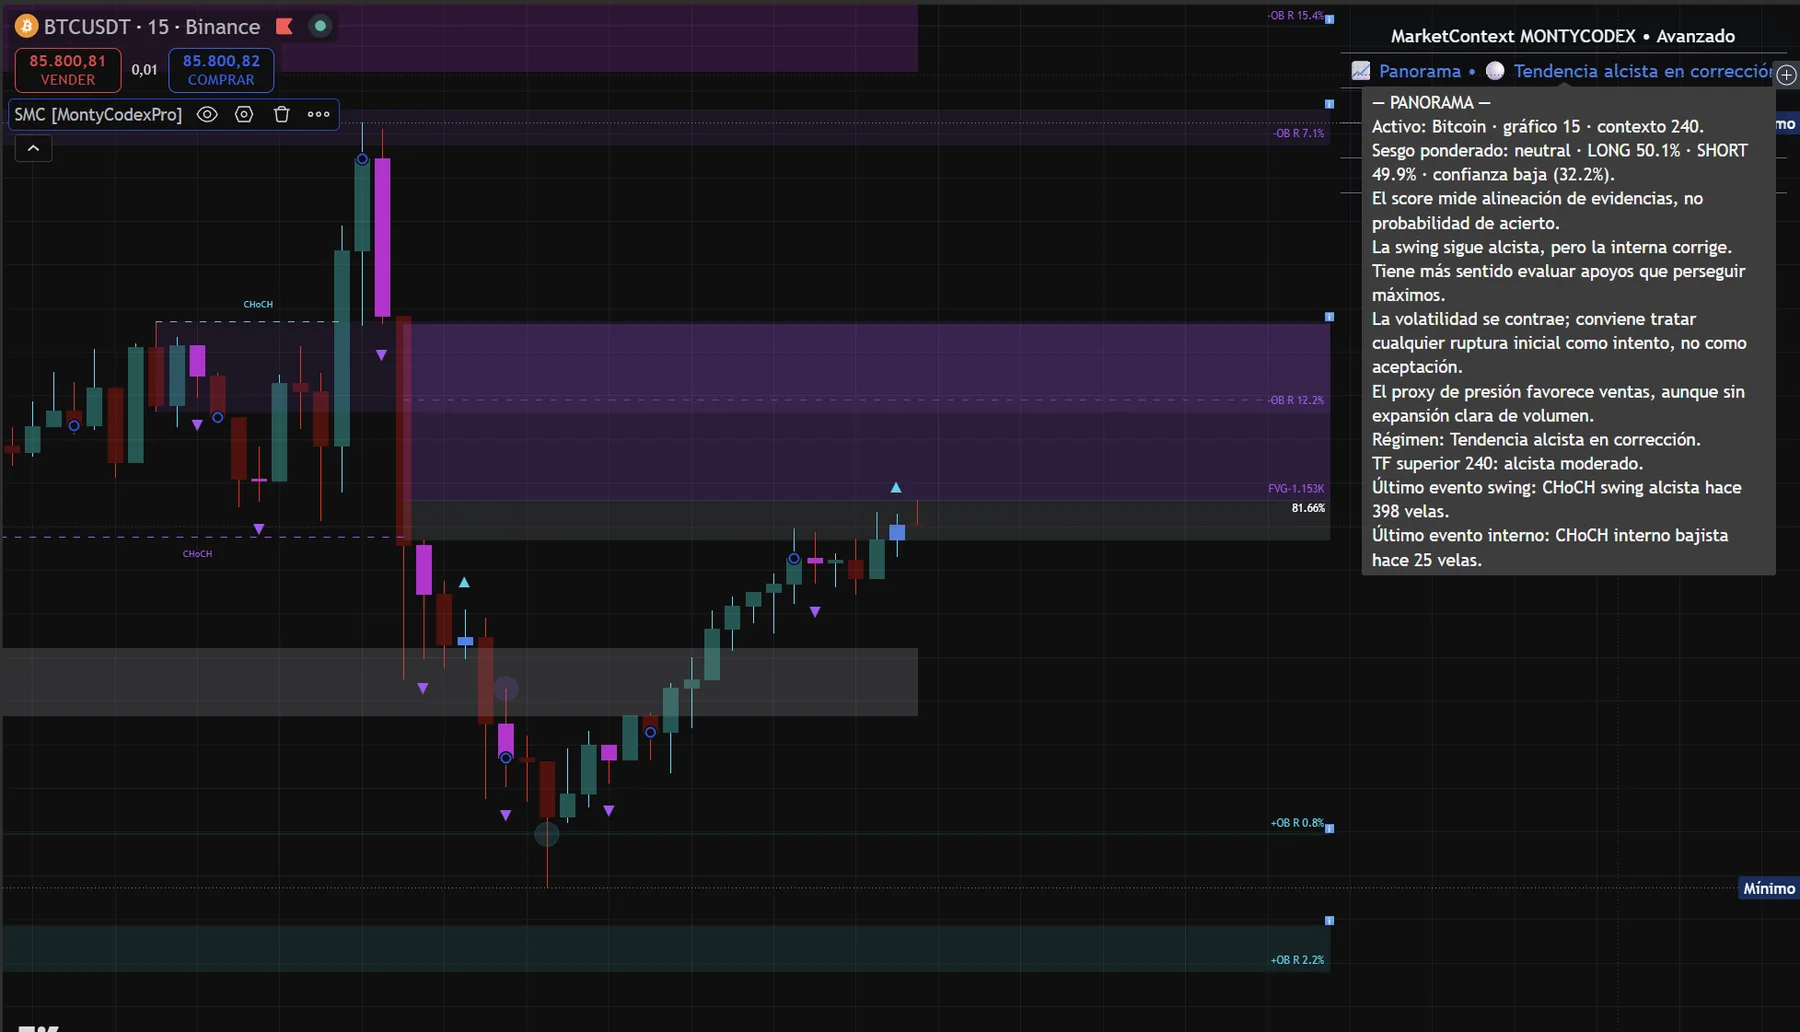
Task: Toggle visibility of SMC [MontyCodexPro] indicator
Action: pos(207,114)
